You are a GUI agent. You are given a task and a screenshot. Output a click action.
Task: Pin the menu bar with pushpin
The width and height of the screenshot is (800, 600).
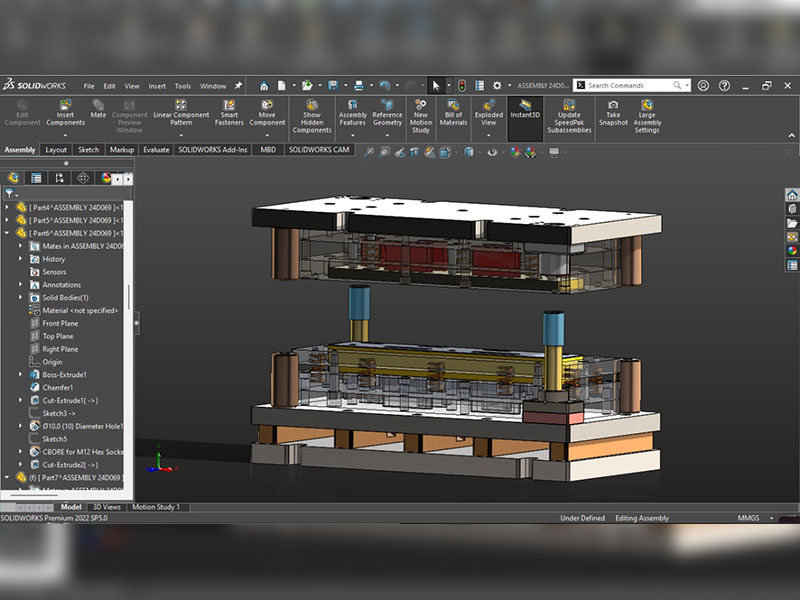tap(238, 86)
